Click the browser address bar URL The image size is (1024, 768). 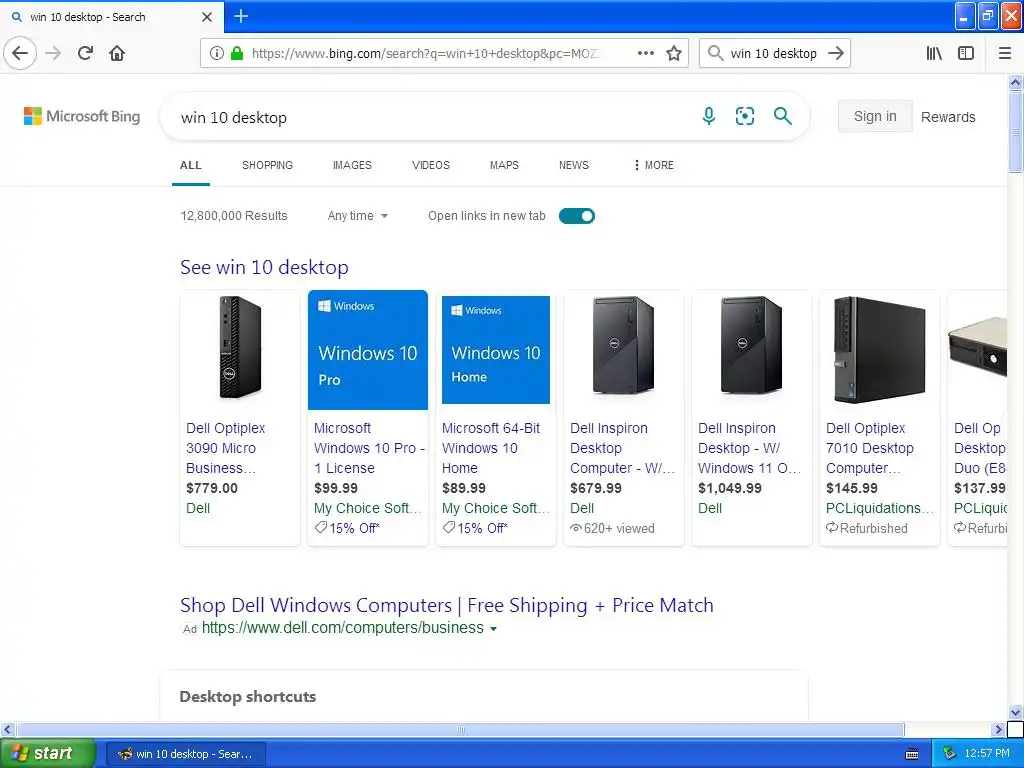pos(426,54)
